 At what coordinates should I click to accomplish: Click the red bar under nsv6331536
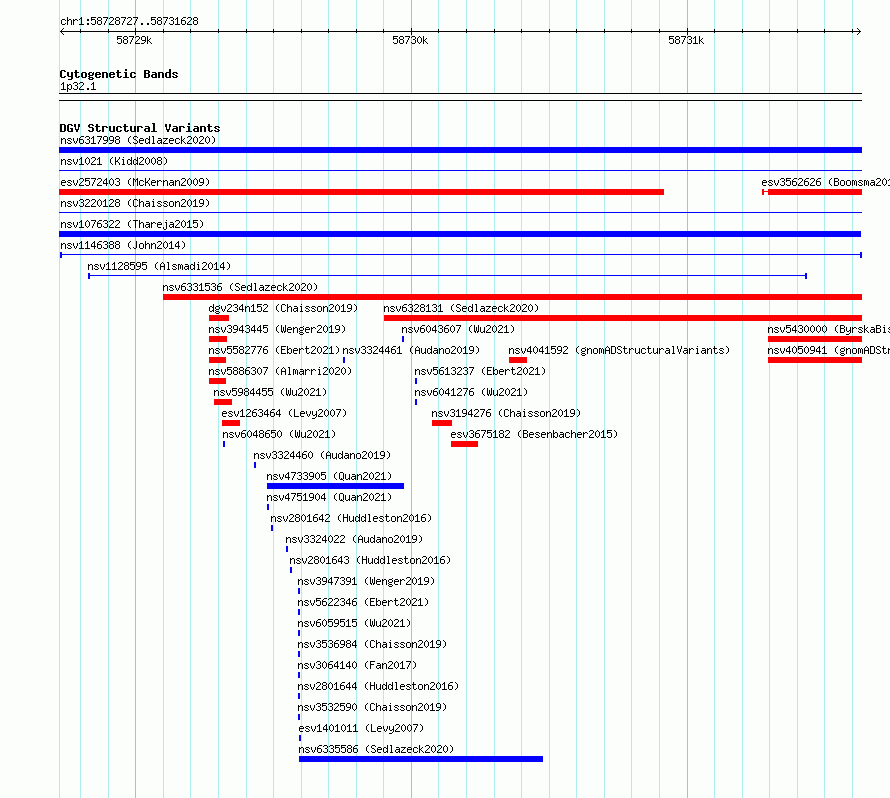512,297
